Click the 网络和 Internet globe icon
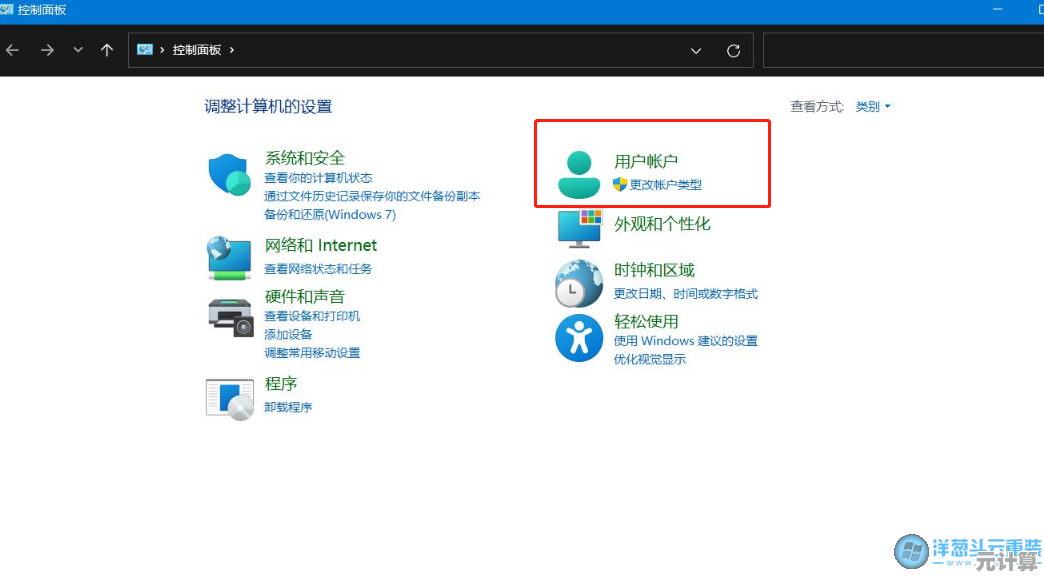 [x=228, y=257]
